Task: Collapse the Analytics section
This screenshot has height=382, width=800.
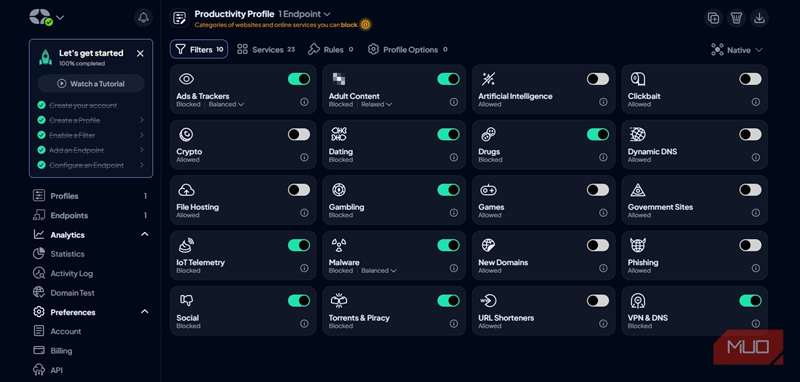Action: point(145,234)
